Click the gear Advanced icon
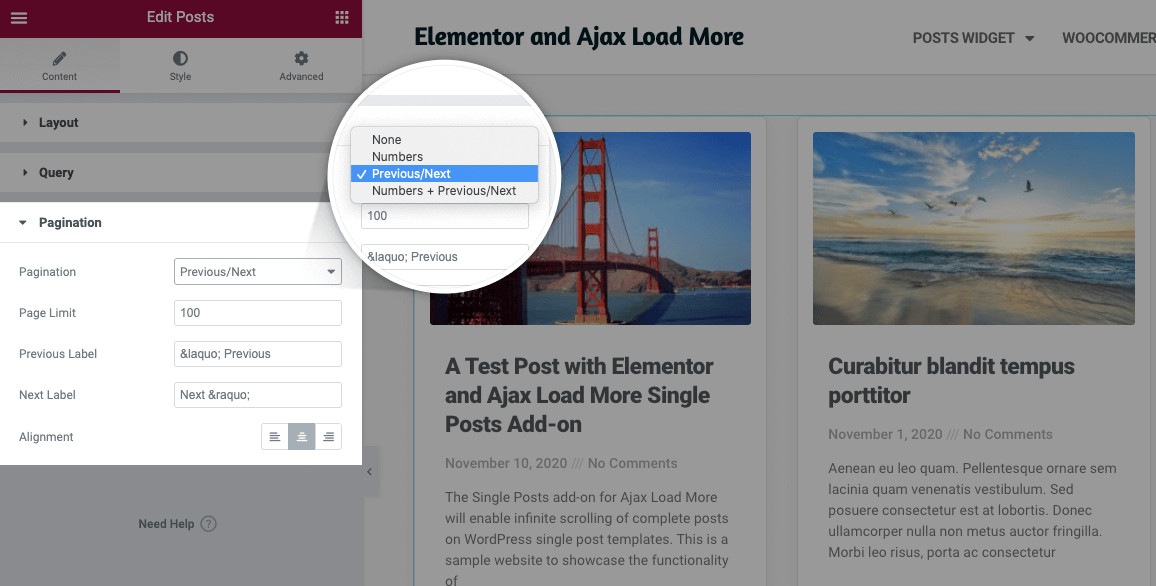 (301, 58)
